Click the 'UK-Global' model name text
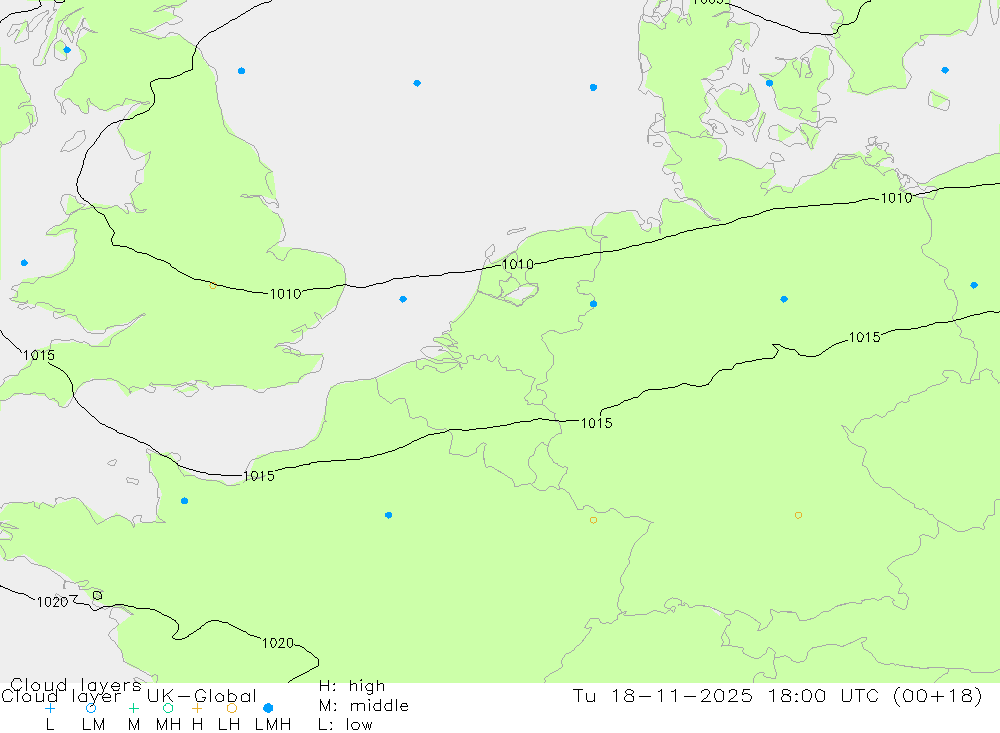Image resolution: width=1000 pixels, height=733 pixels. [x=202, y=696]
